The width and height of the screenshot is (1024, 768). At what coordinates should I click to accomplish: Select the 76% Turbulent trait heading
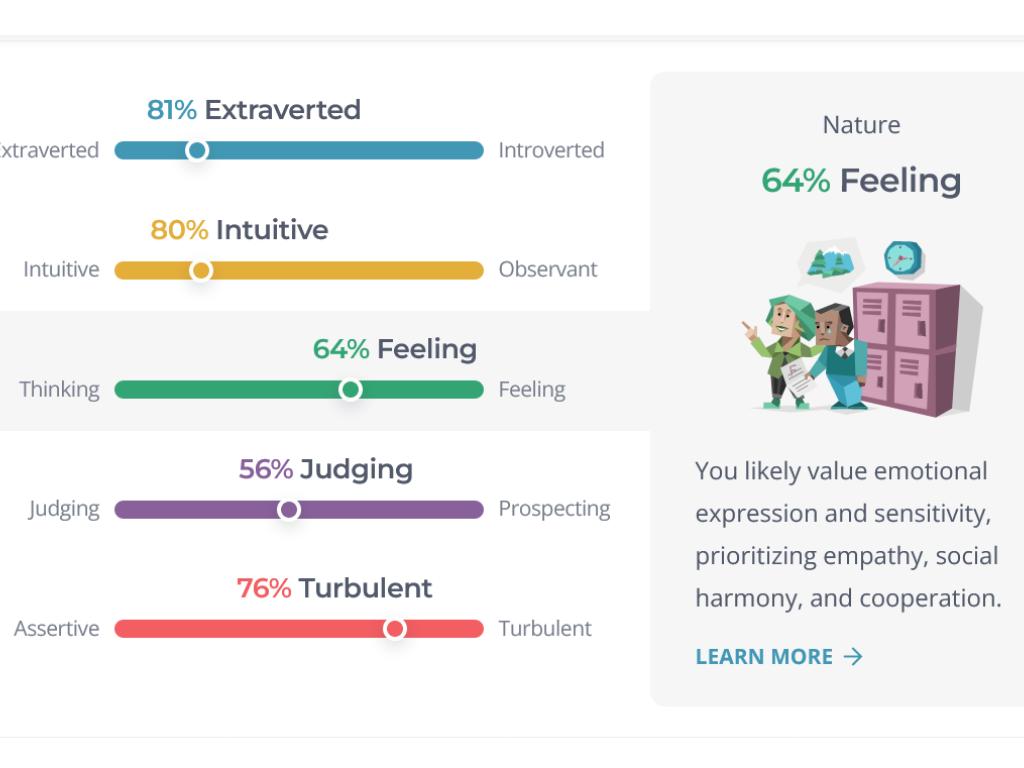point(334,588)
